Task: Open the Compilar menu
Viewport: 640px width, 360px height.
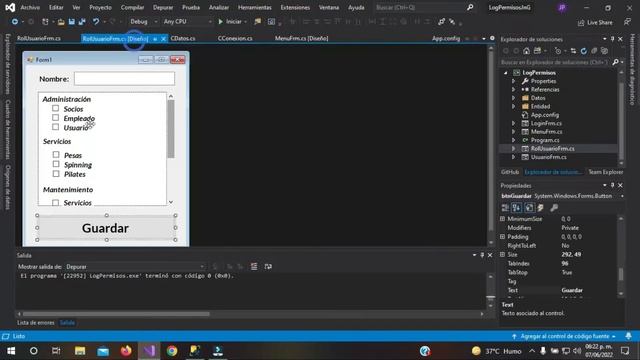Action: click(x=132, y=7)
